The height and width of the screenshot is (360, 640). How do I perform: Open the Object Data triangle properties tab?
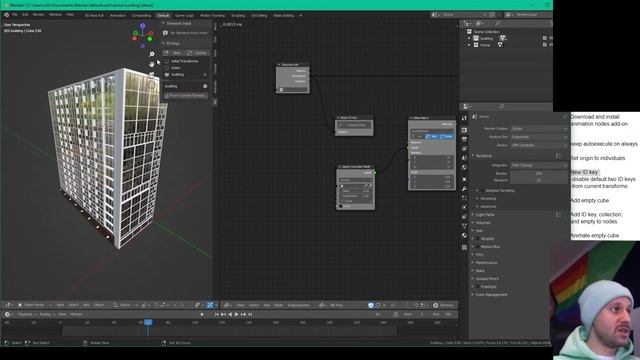tap(464, 226)
